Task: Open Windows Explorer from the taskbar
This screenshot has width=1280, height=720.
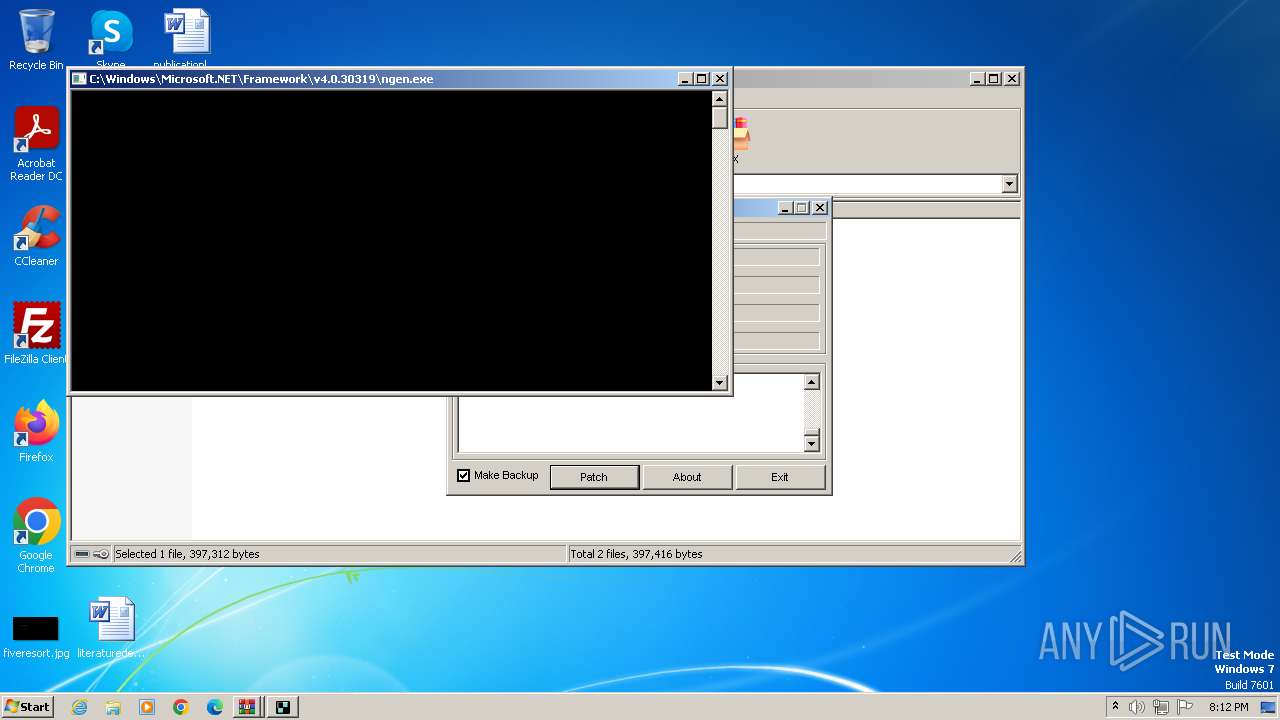Action: click(x=113, y=707)
